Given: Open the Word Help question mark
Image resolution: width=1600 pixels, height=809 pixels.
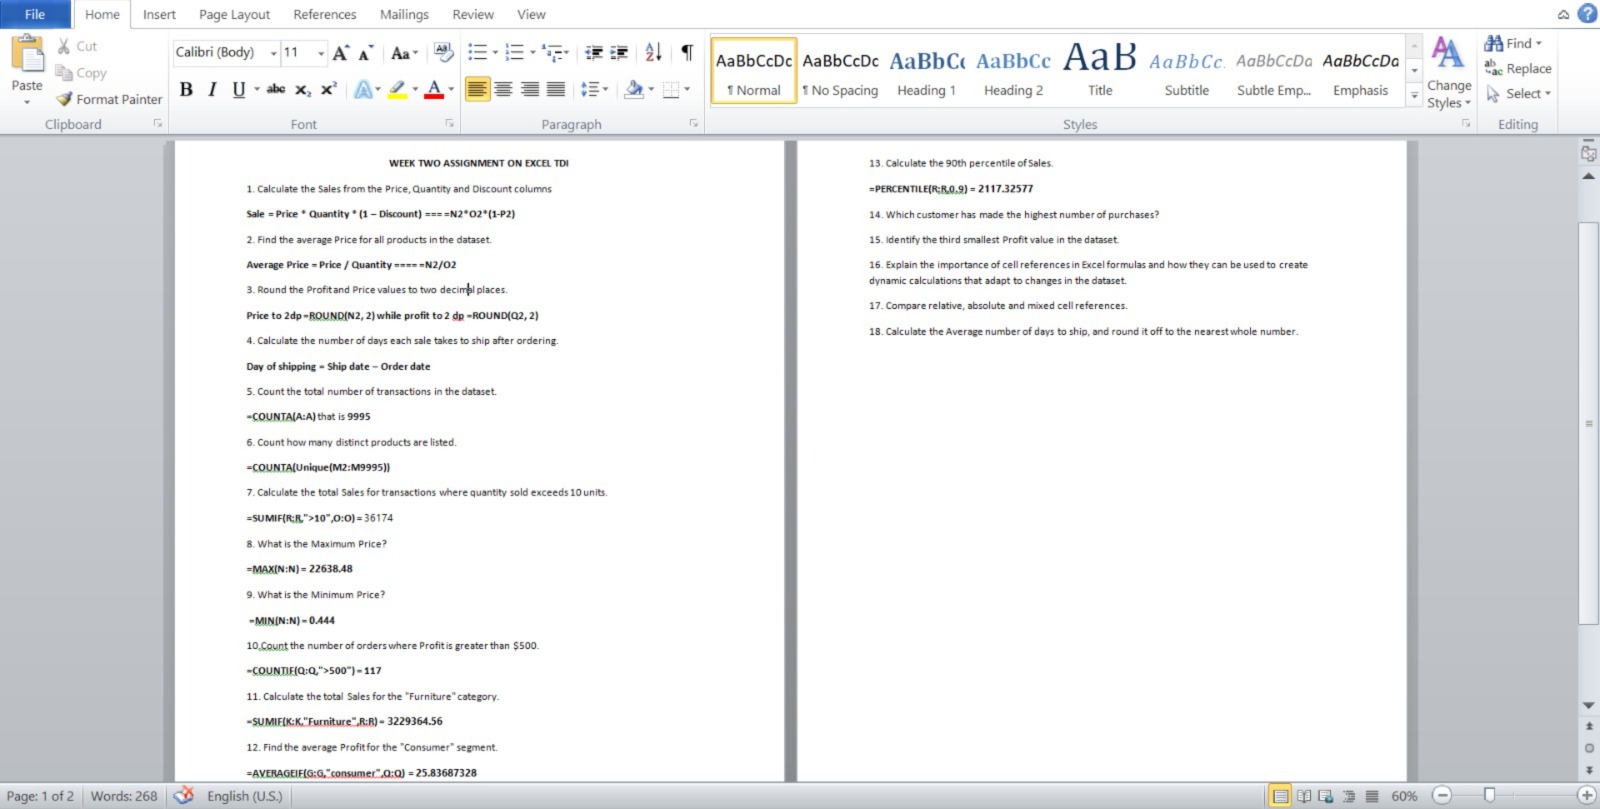Looking at the screenshot, I should [x=1587, y=13].
